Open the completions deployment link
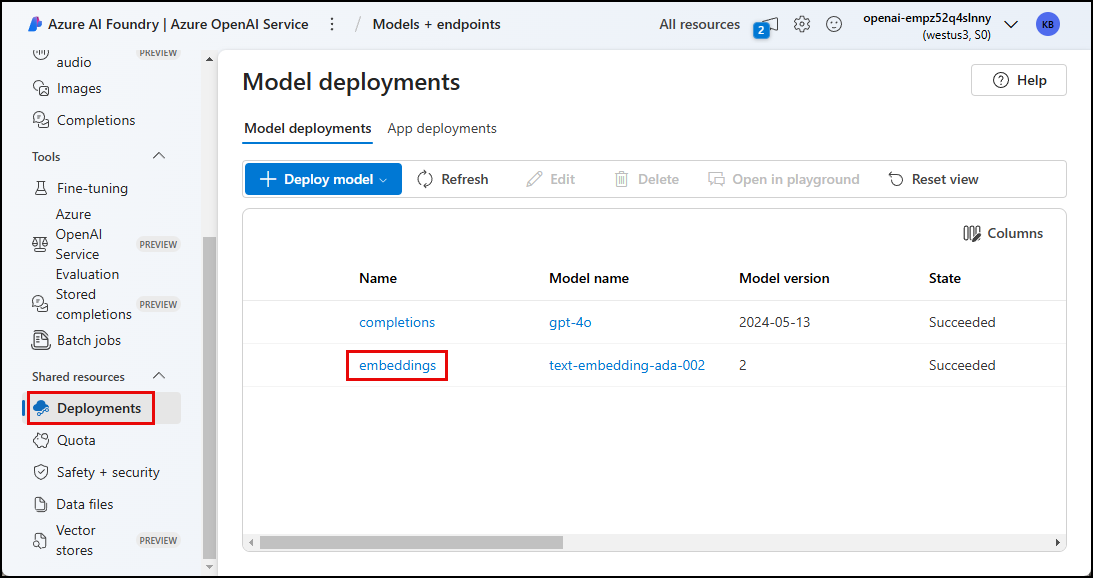 point(397,322)
